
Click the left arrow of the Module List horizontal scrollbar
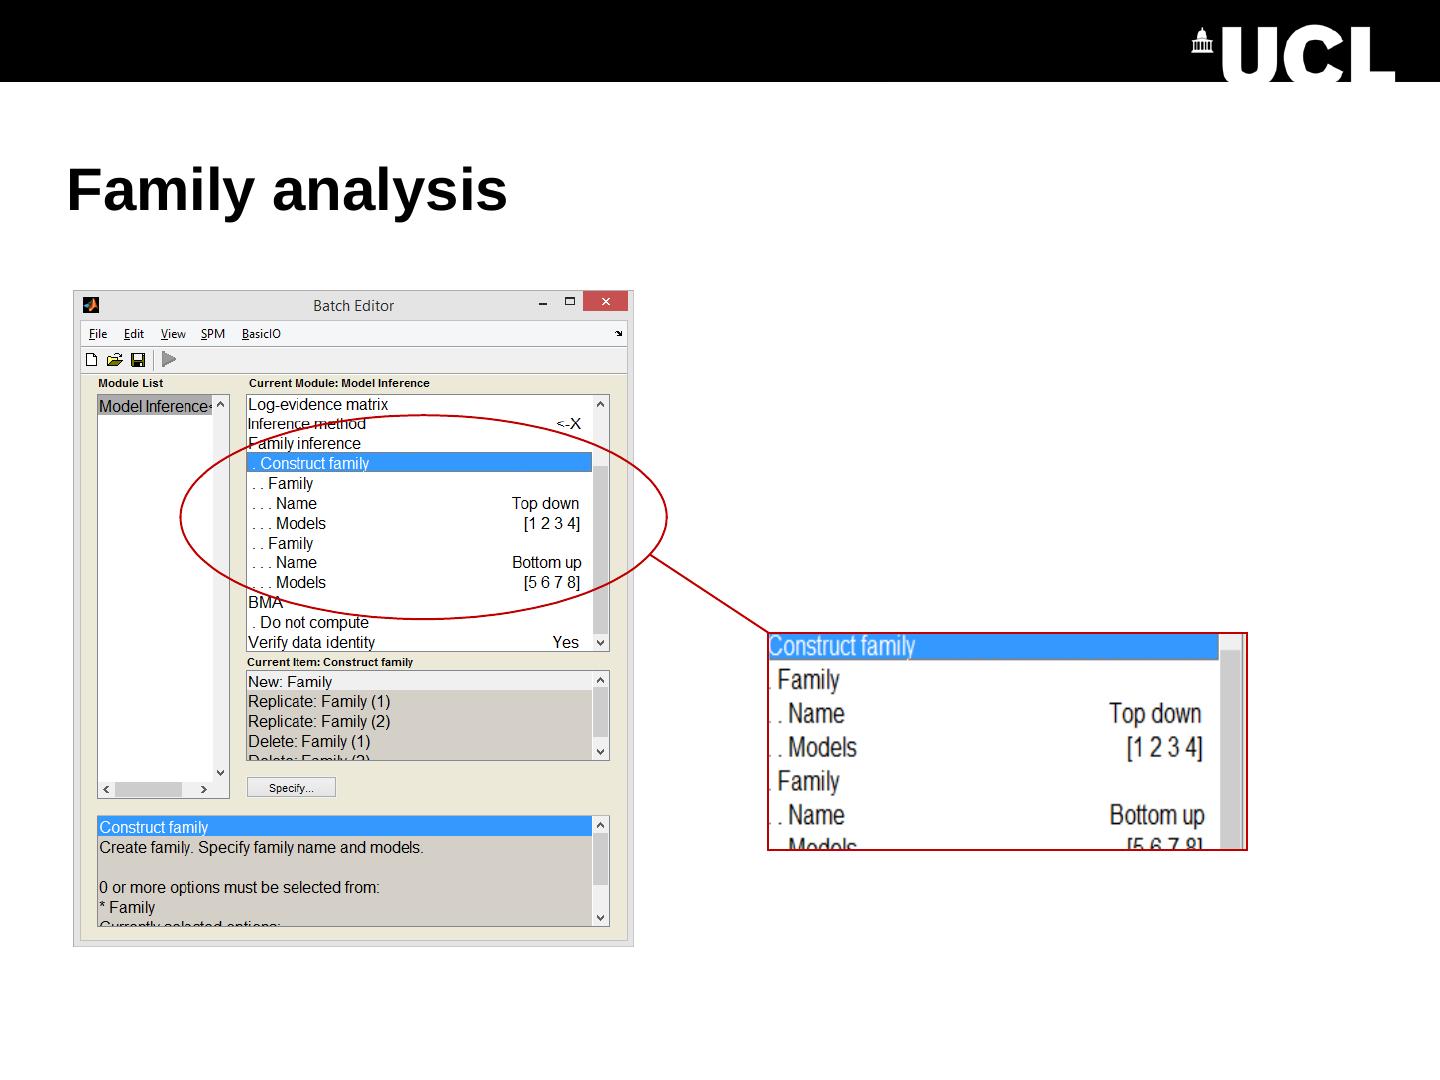click(106, 790)
